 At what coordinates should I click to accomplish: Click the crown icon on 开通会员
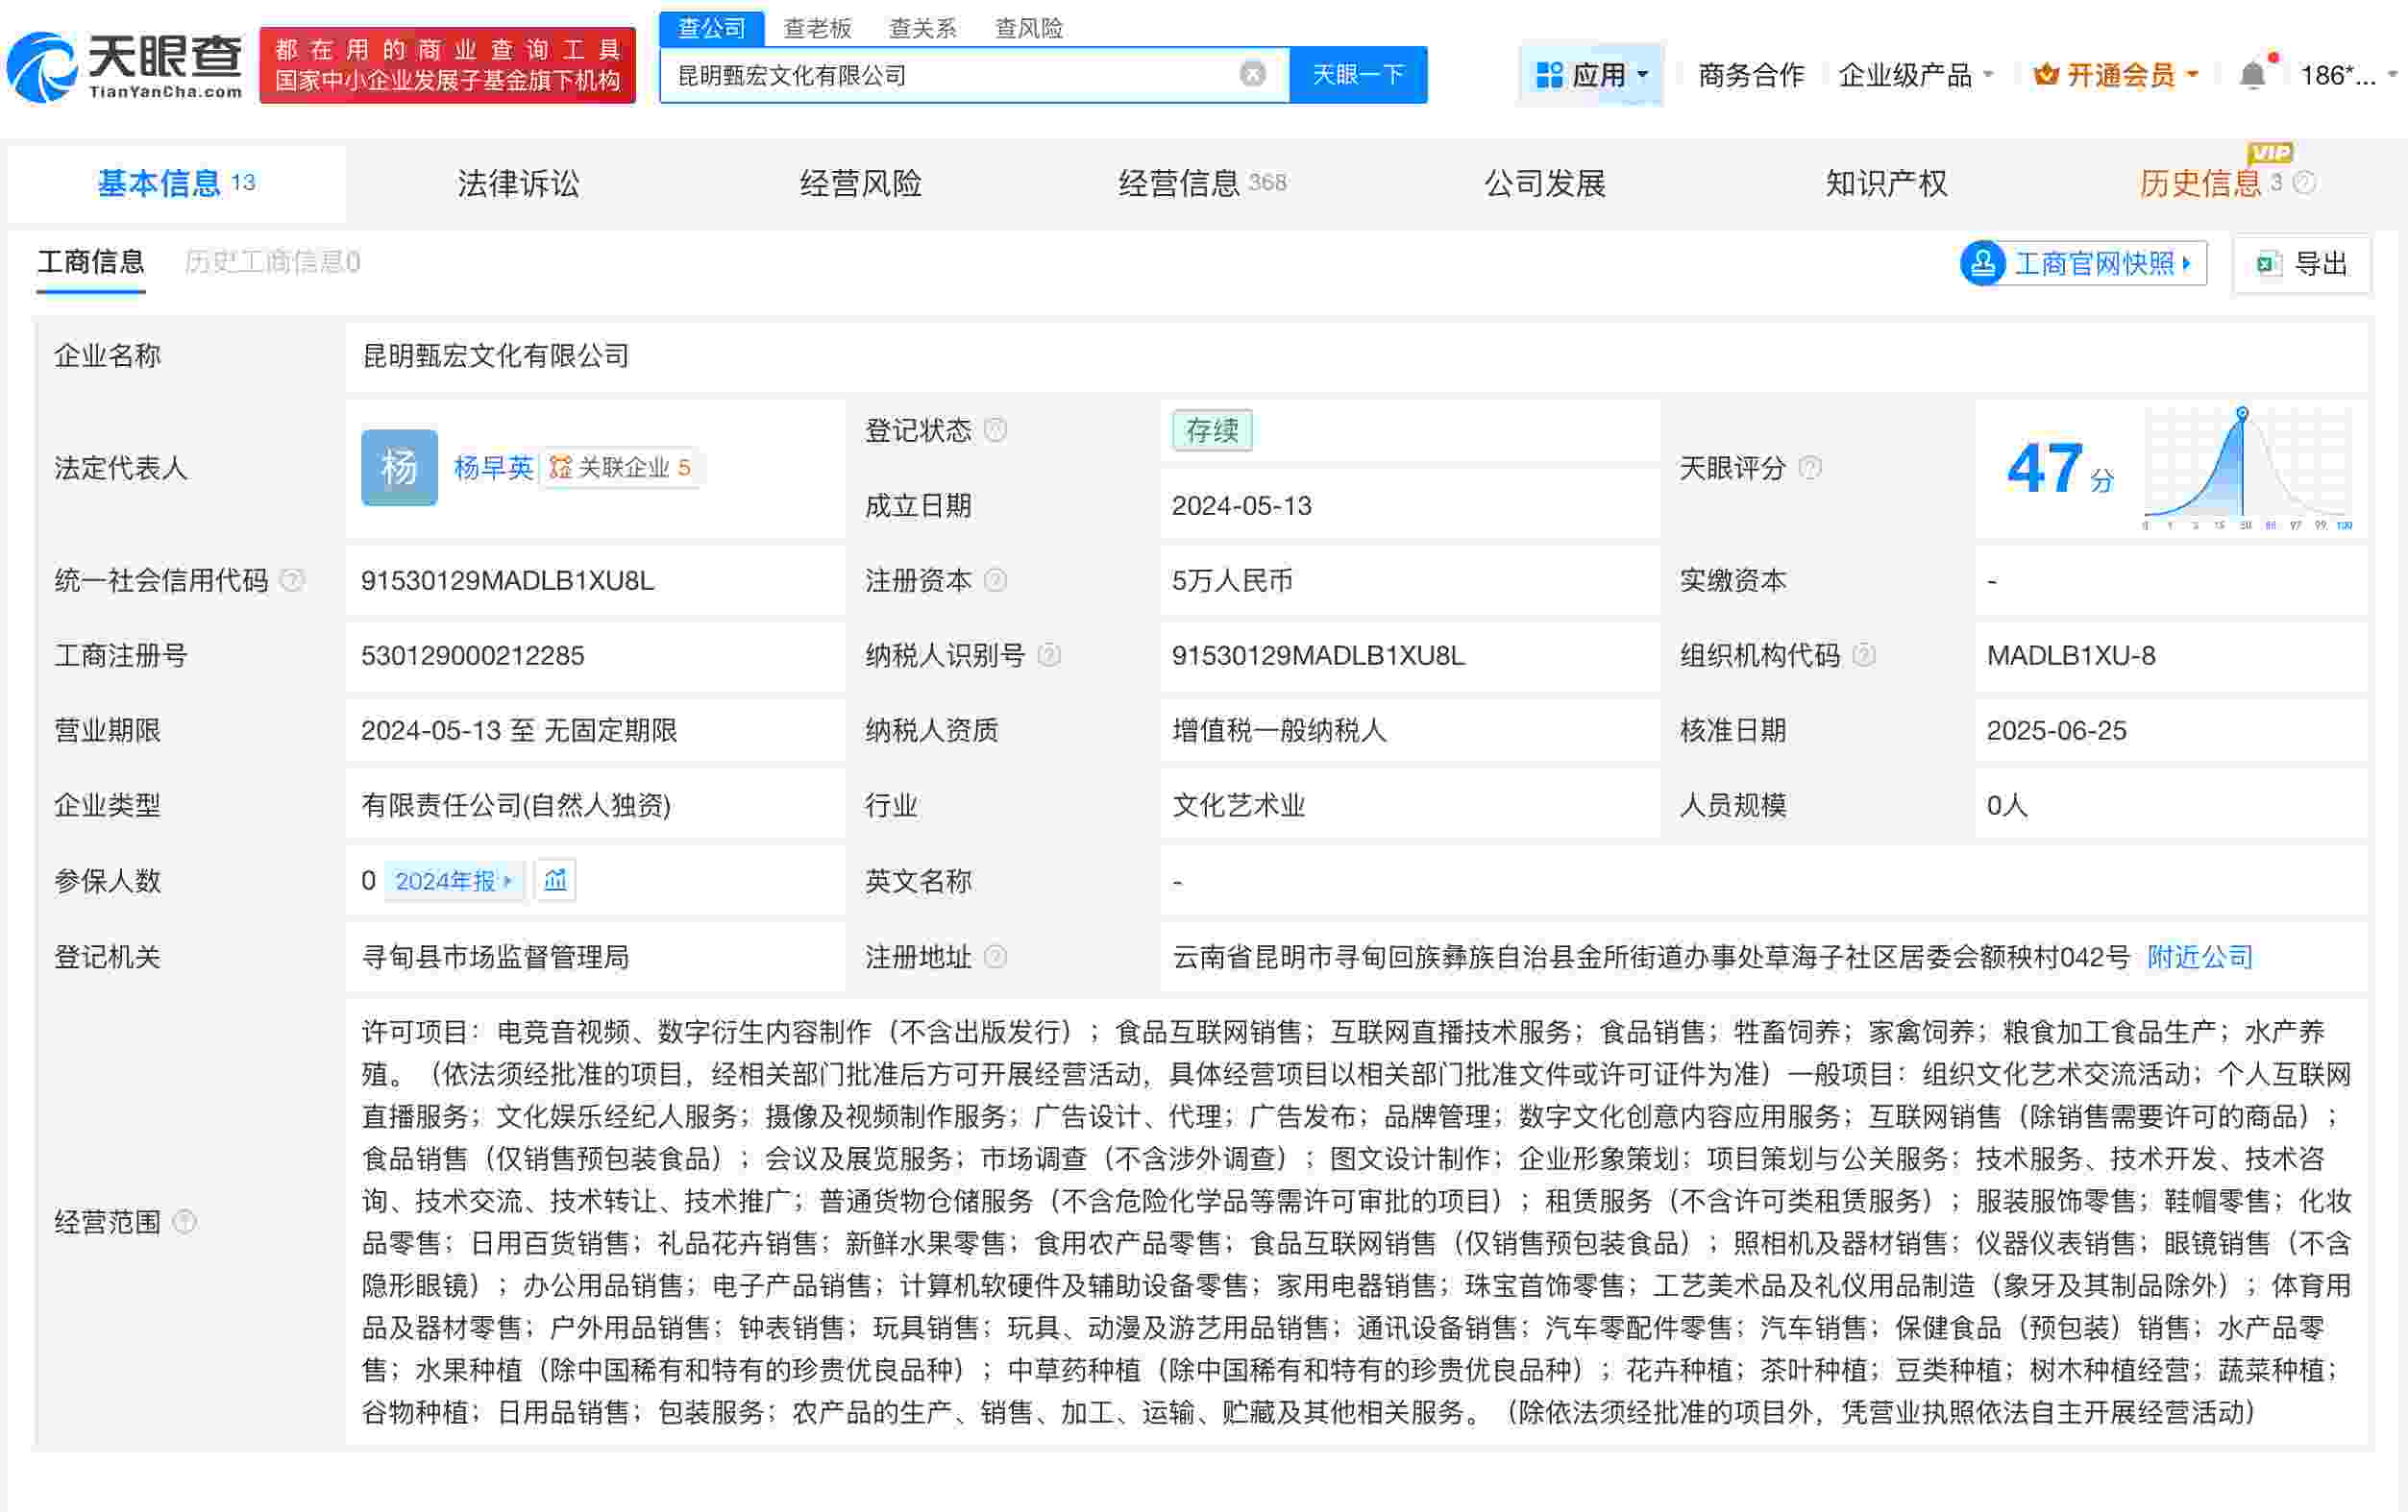(x=2043, y=73)
